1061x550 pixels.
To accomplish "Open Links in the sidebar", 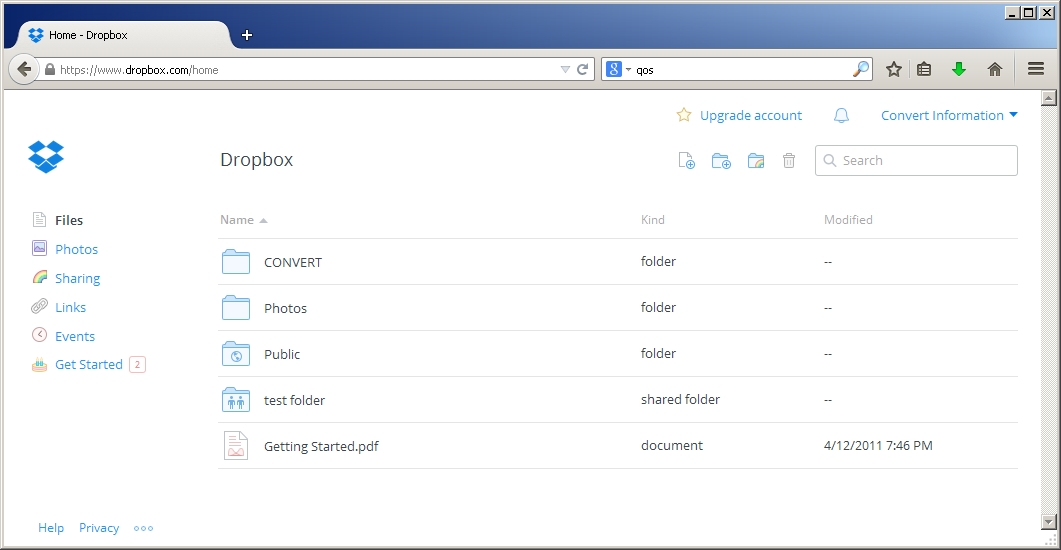I will click(x=70, y=308).
